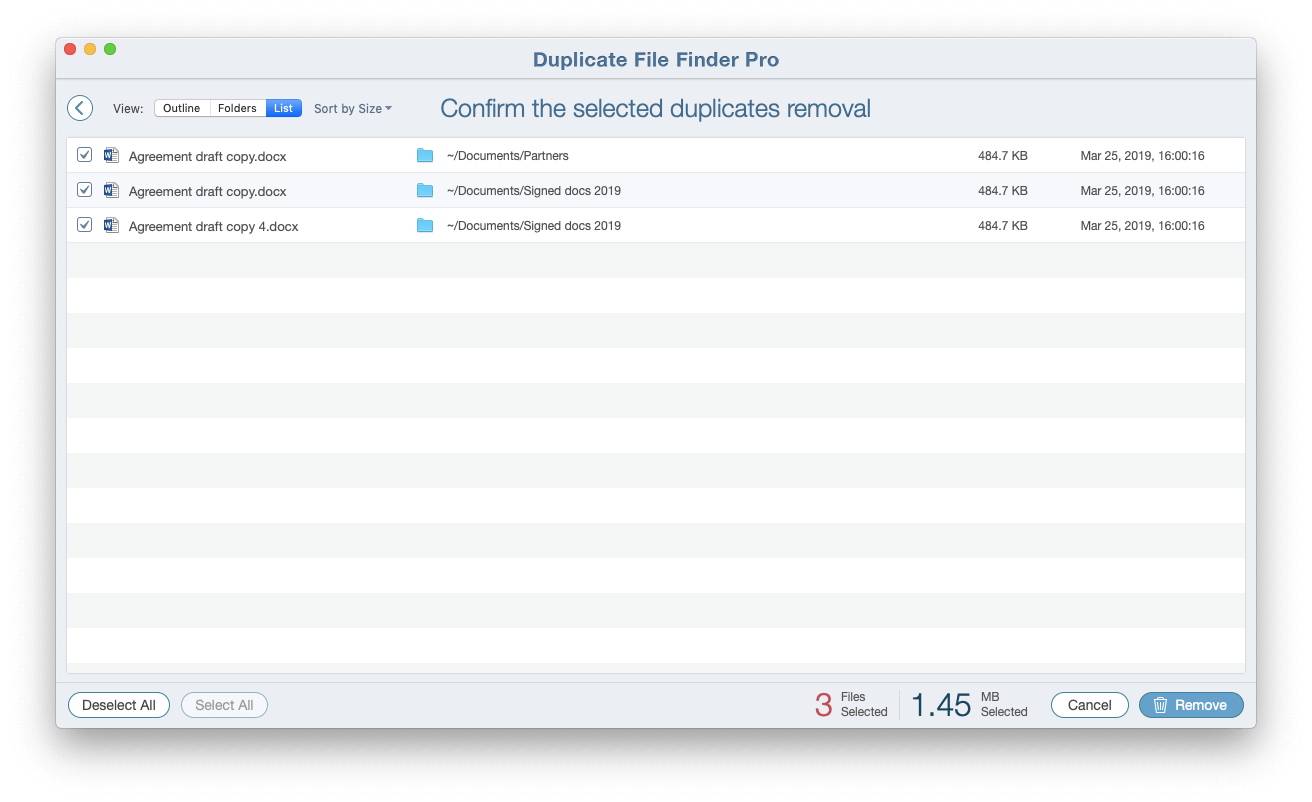Click the Word icon on the second duplicate row
Screen dimensions: 1312x802
tap(110, 191)
